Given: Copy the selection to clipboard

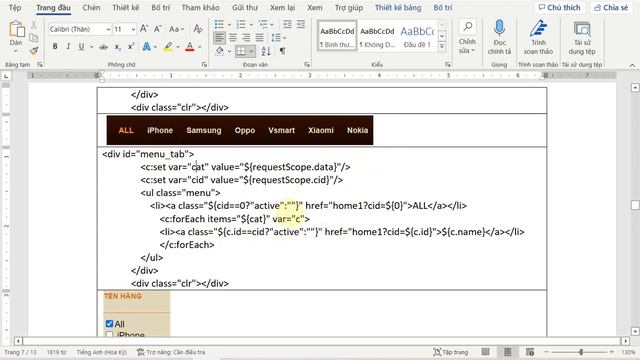Looking at the screenshot, I should click(34, 38).
